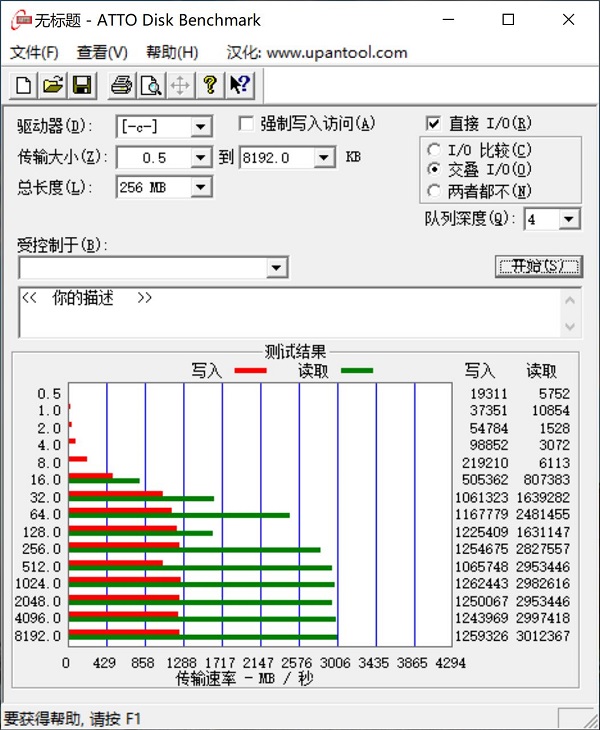Open Print Preview from the toolbar

click(x=150, y=85)
